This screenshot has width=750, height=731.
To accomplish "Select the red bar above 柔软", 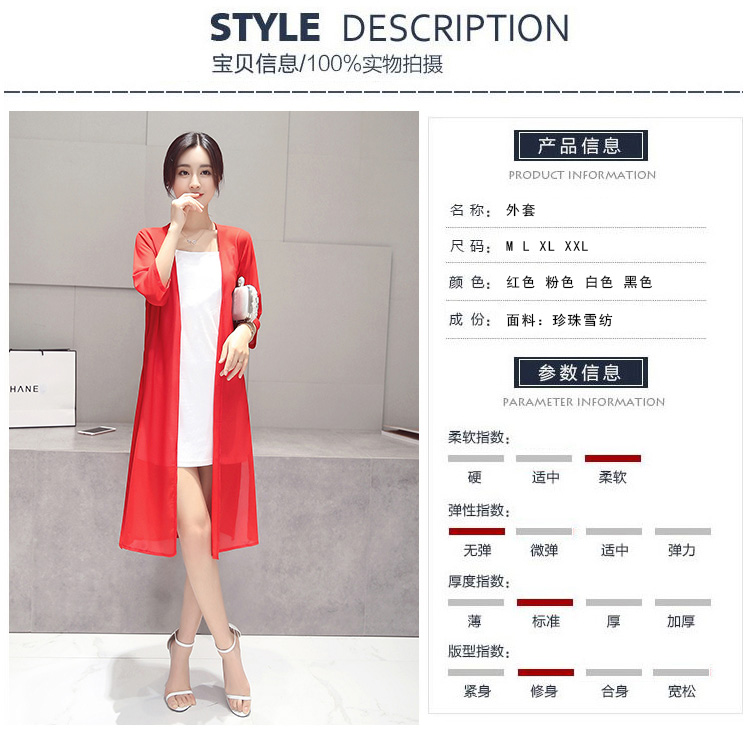I will [x=613, y=458].
